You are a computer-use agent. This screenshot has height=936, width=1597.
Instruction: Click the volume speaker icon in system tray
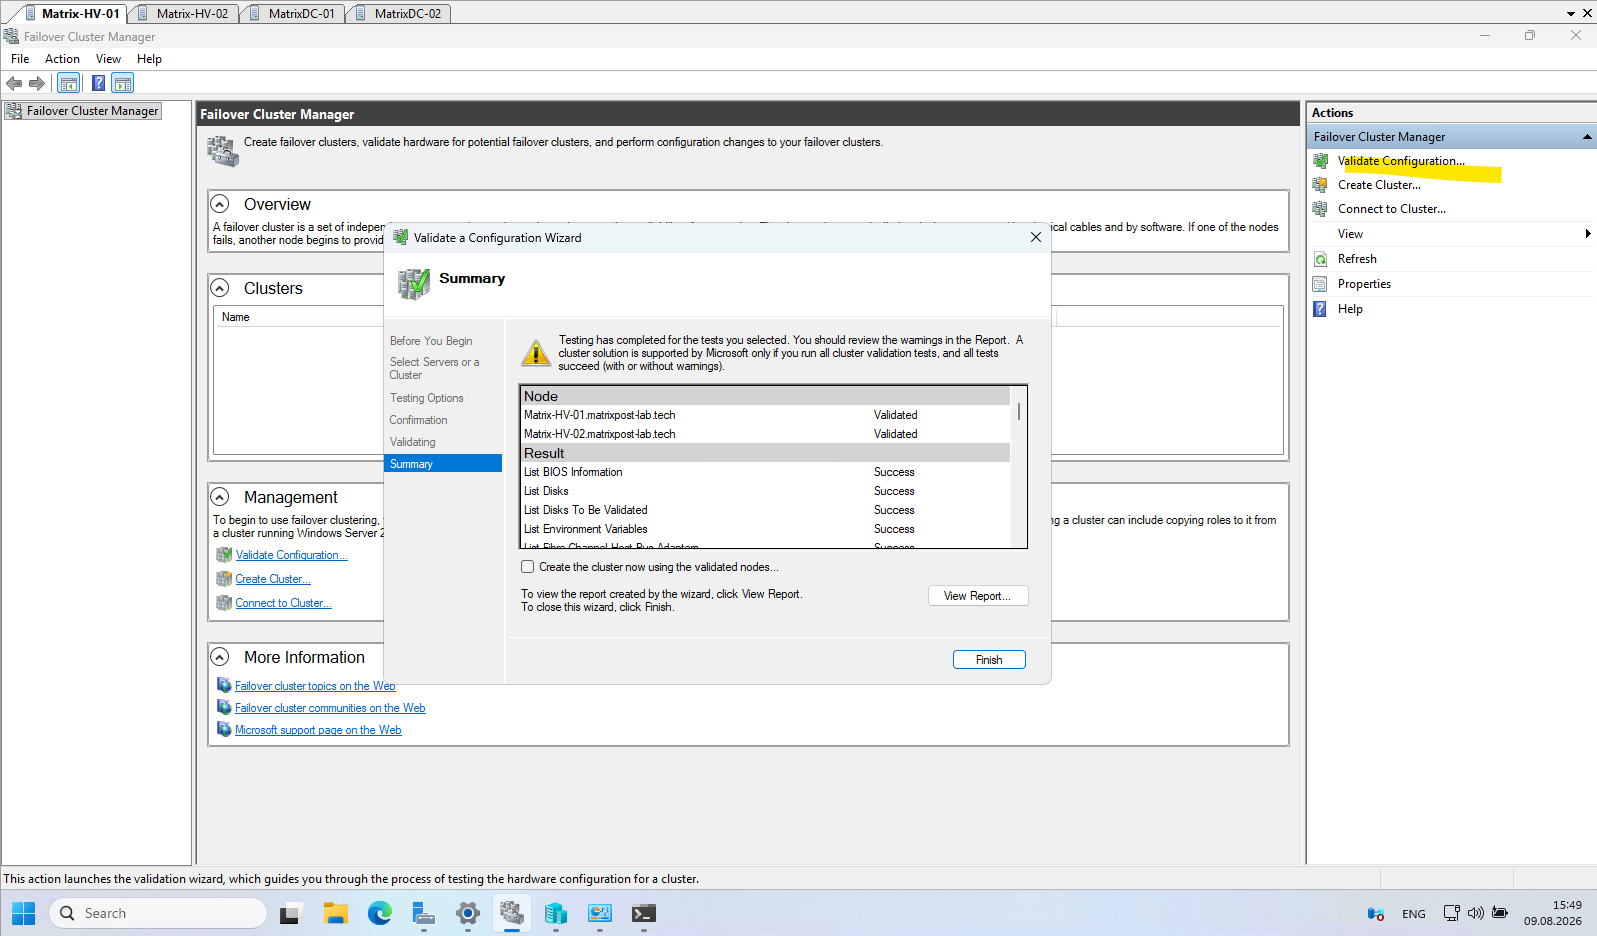(1476, 913)
